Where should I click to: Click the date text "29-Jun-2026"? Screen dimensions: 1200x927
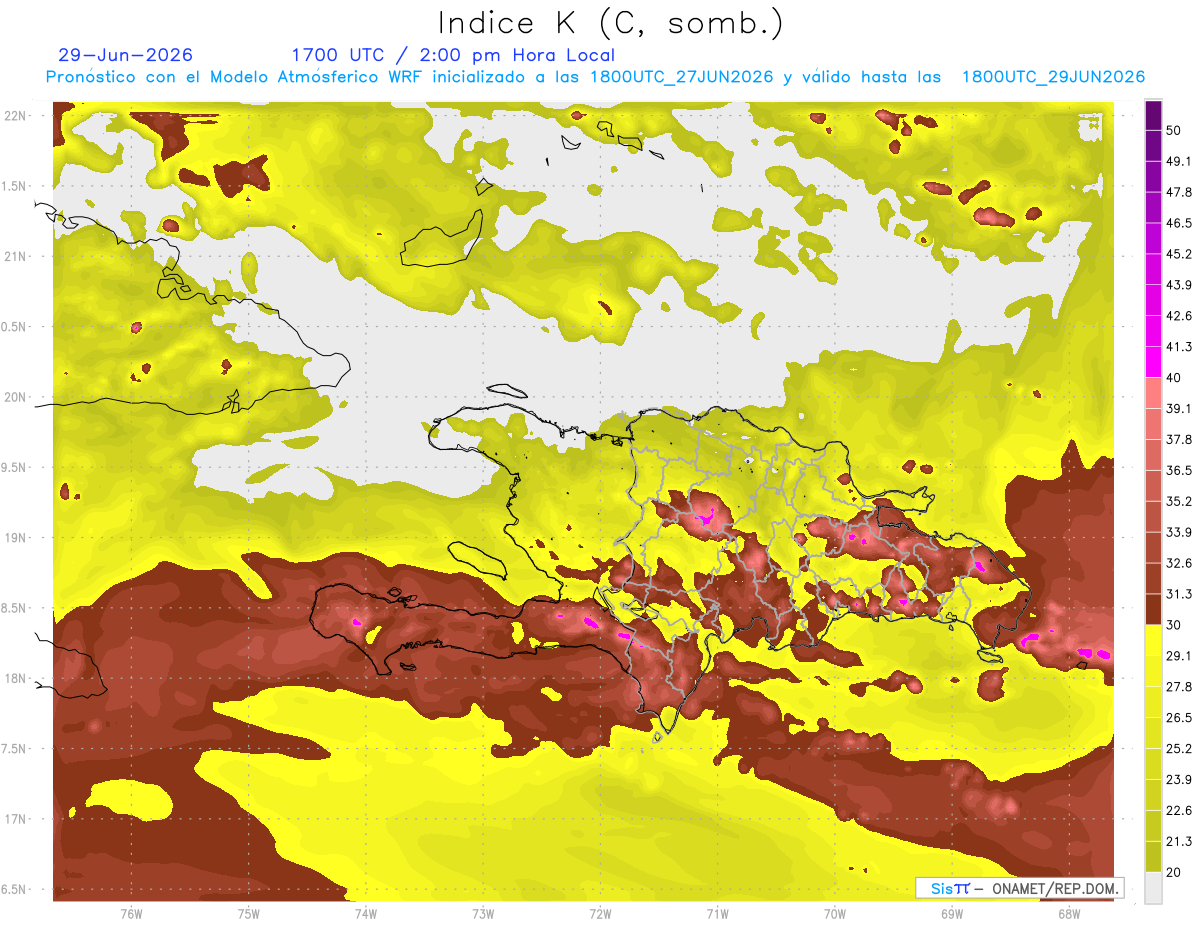click(126, 55)
